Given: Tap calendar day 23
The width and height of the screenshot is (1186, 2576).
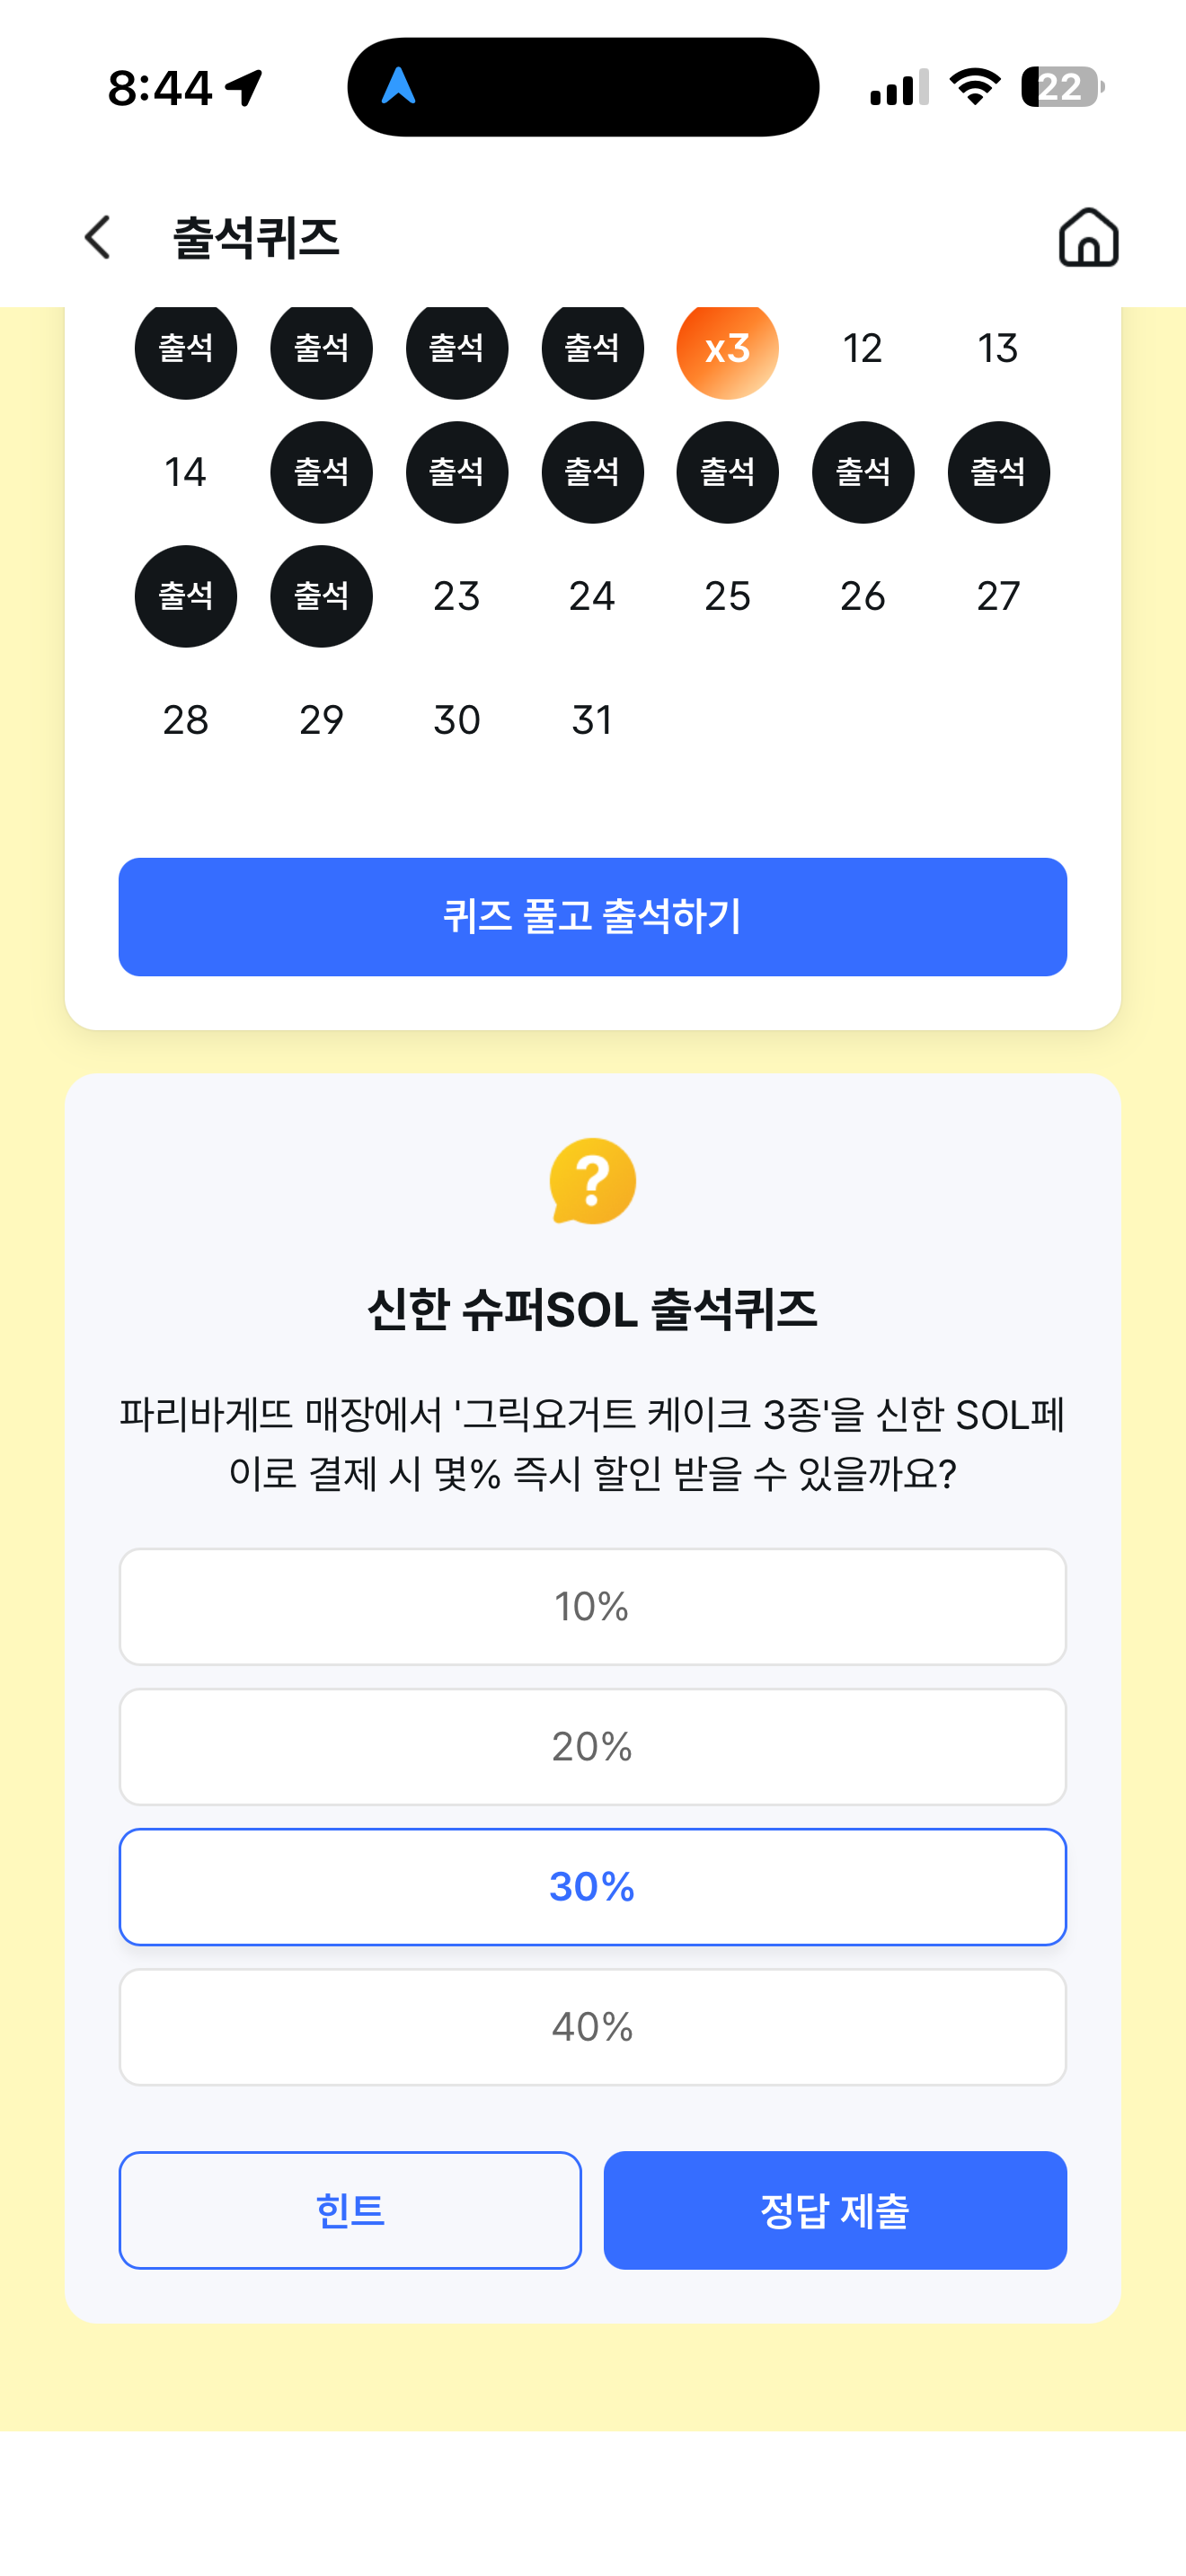Looking at the screenshot, I should click(457, 596).
